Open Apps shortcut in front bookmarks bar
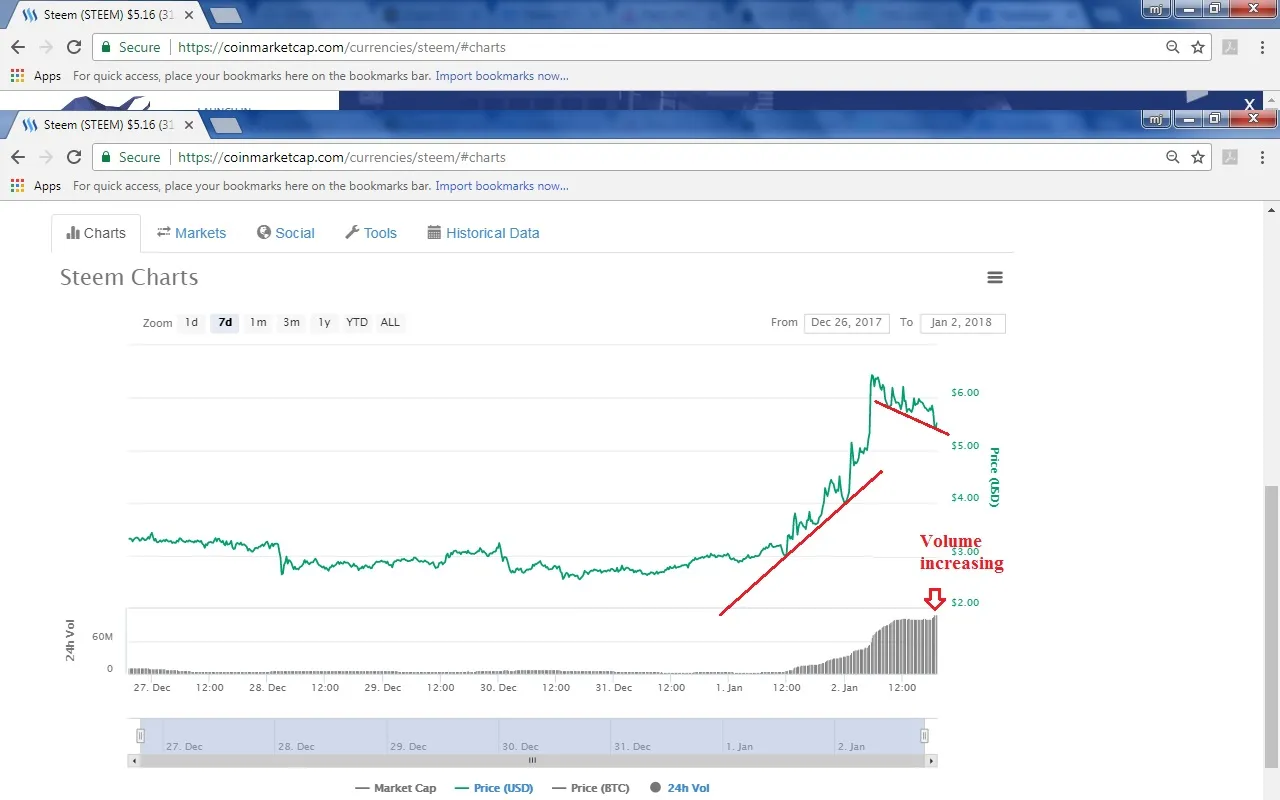The image size is (1280, 800). pos(36,186)
